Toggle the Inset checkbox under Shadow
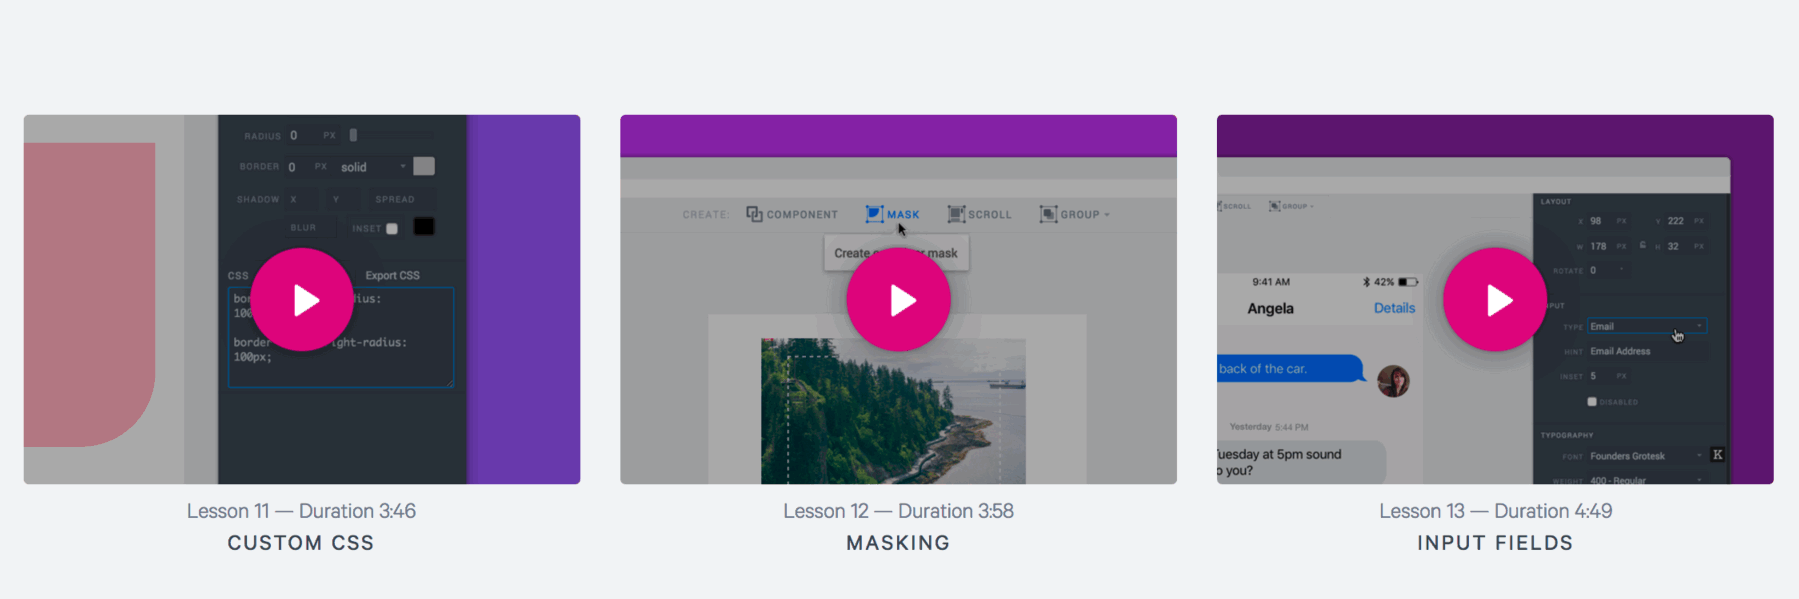Image resolution: width=1799 pixels, height=599 pixels. pos(392,229)
